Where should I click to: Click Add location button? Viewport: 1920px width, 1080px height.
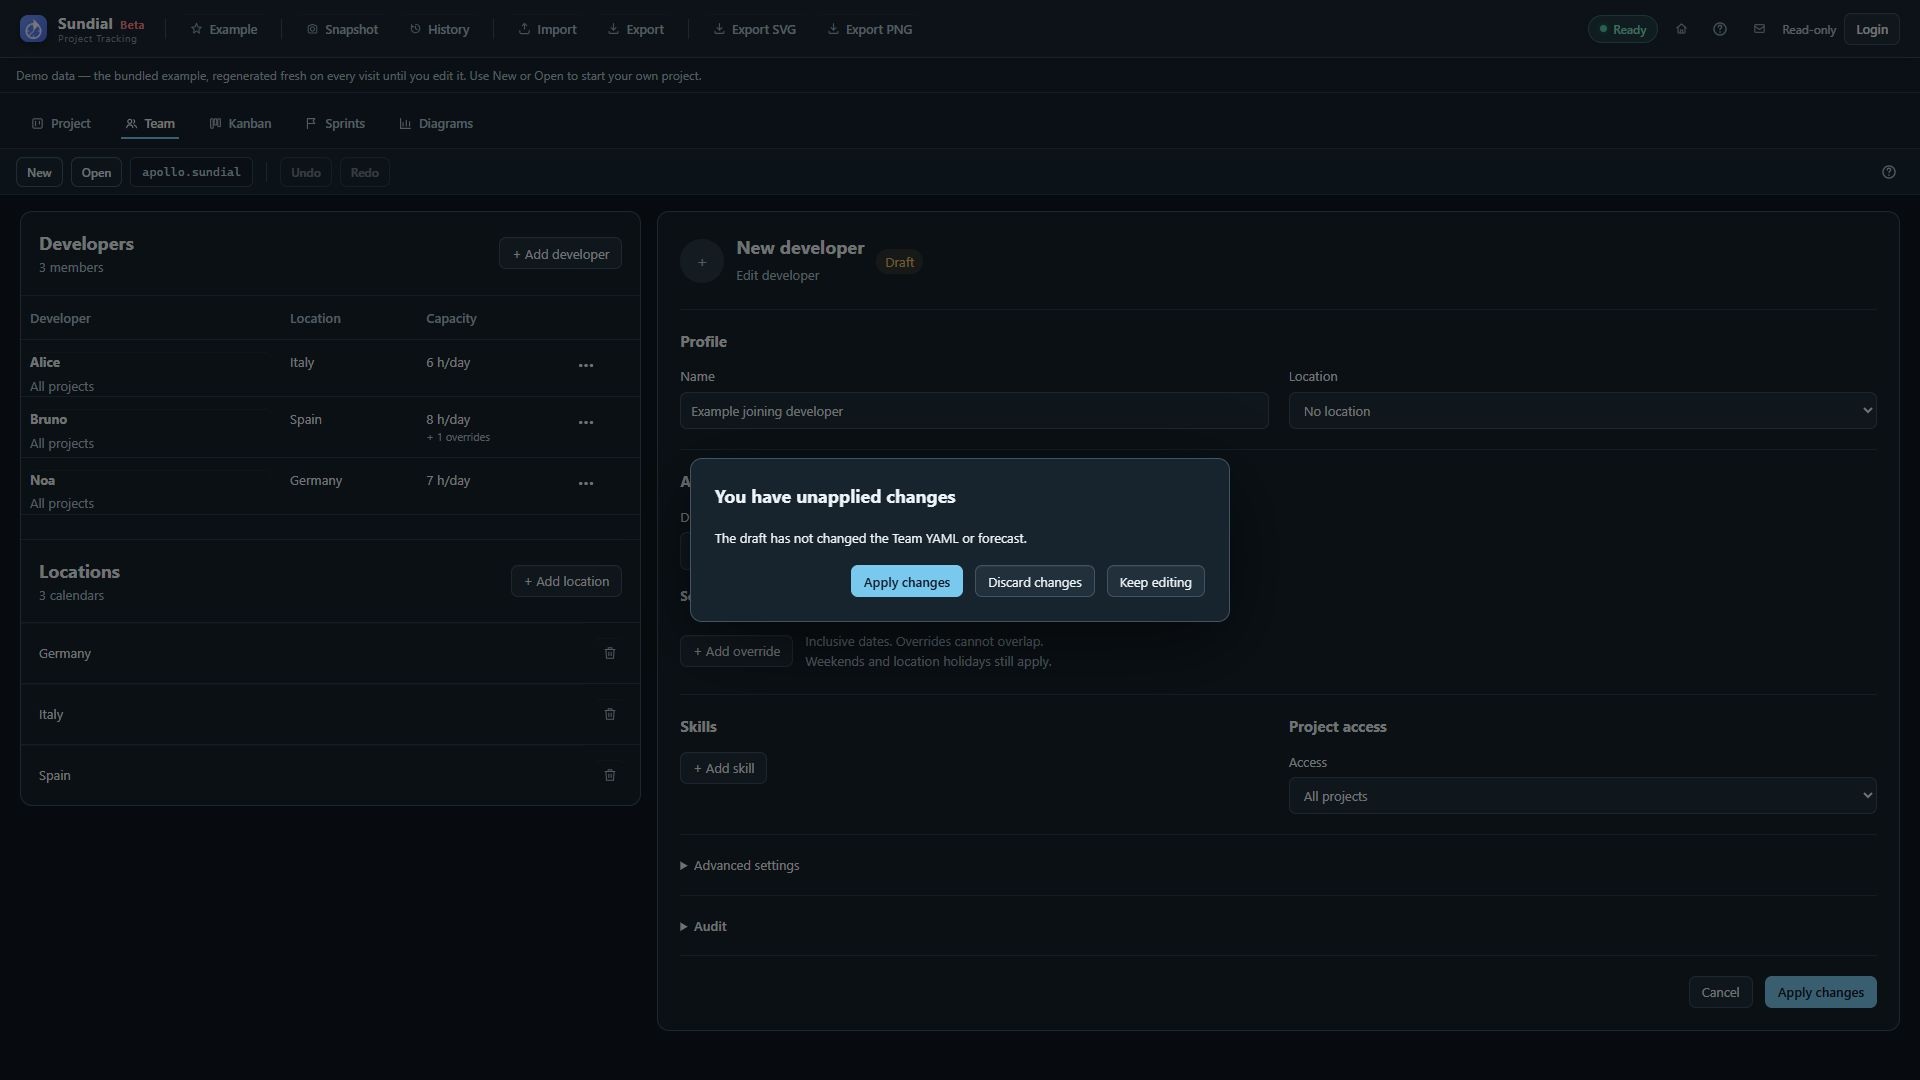click(567, 582)
